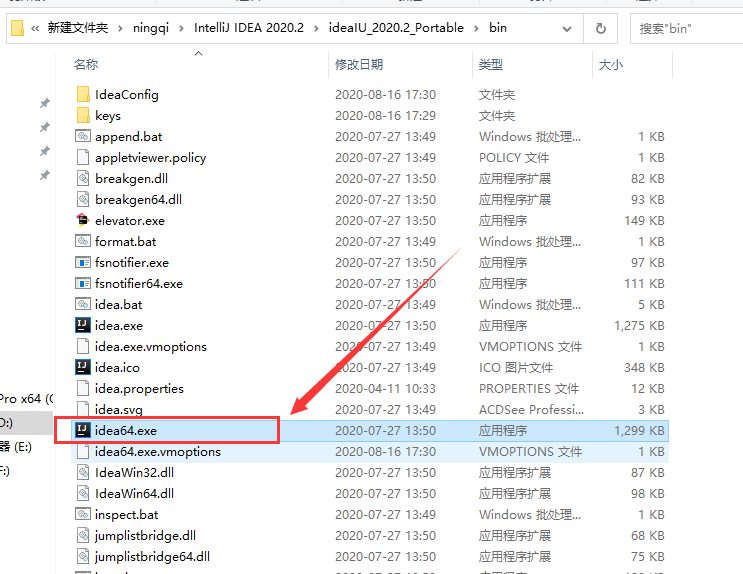Expand the chevron after ningqi
The height and width of the screenshot is (574, 743).
(181, 28)
